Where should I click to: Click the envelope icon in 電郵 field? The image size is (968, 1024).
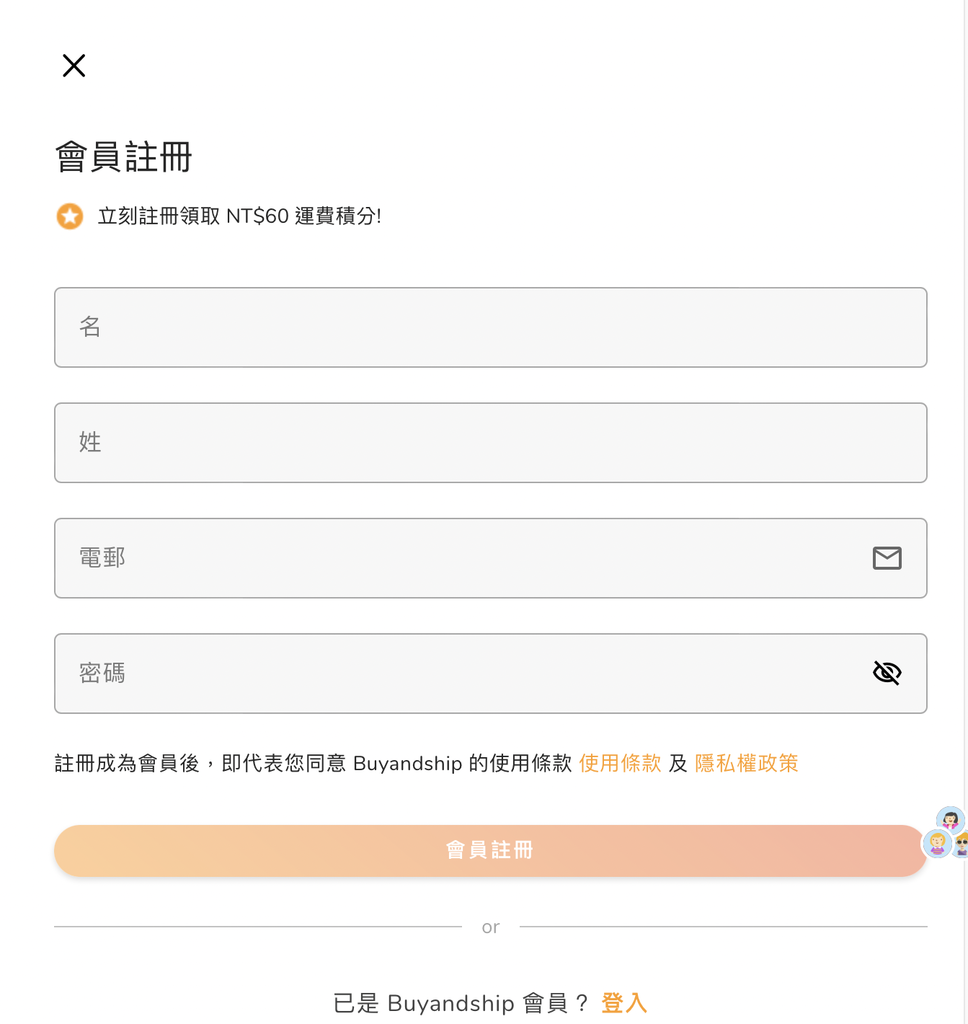887,558
